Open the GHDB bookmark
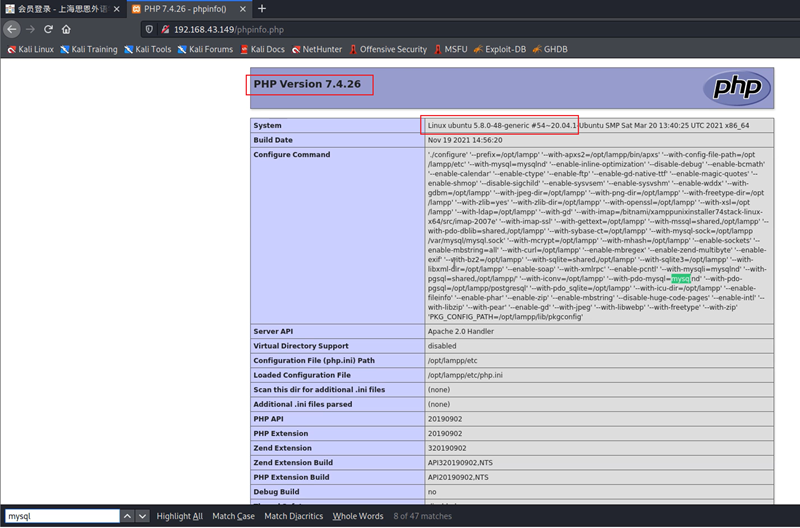This screenshot has width=800, height=528. (550, 49)
